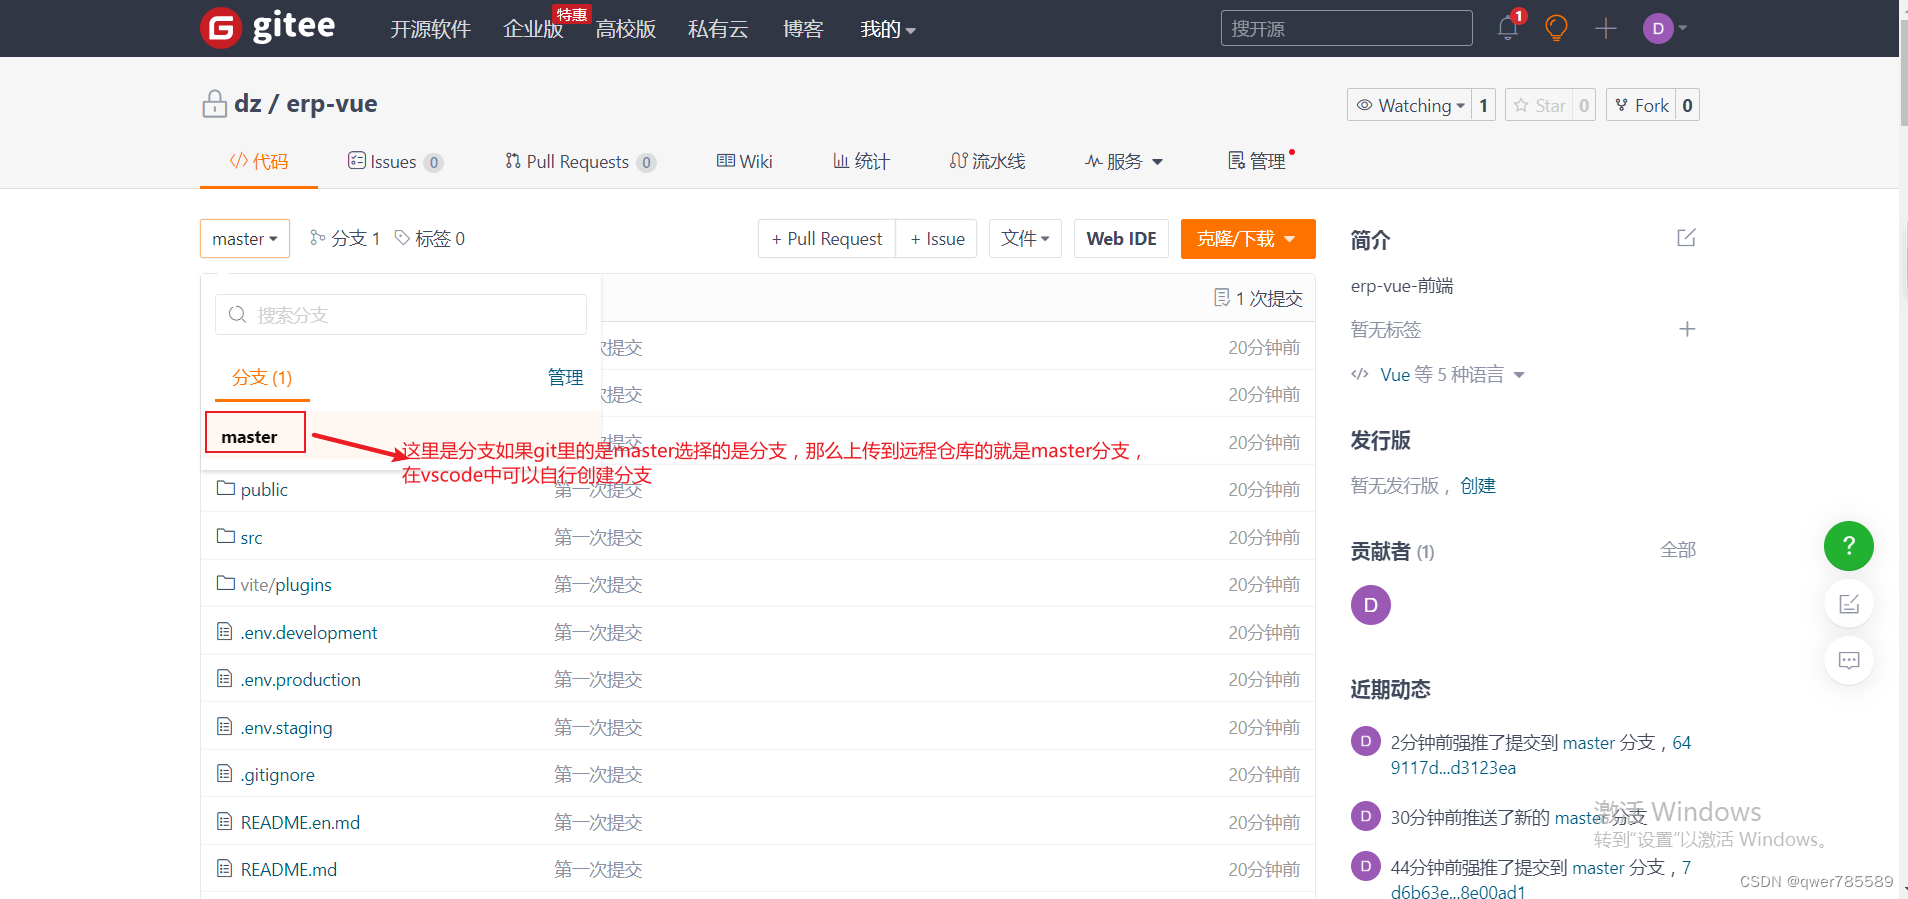
Task: Focus the 搜开源 search field
Action: pos(1346,28)
